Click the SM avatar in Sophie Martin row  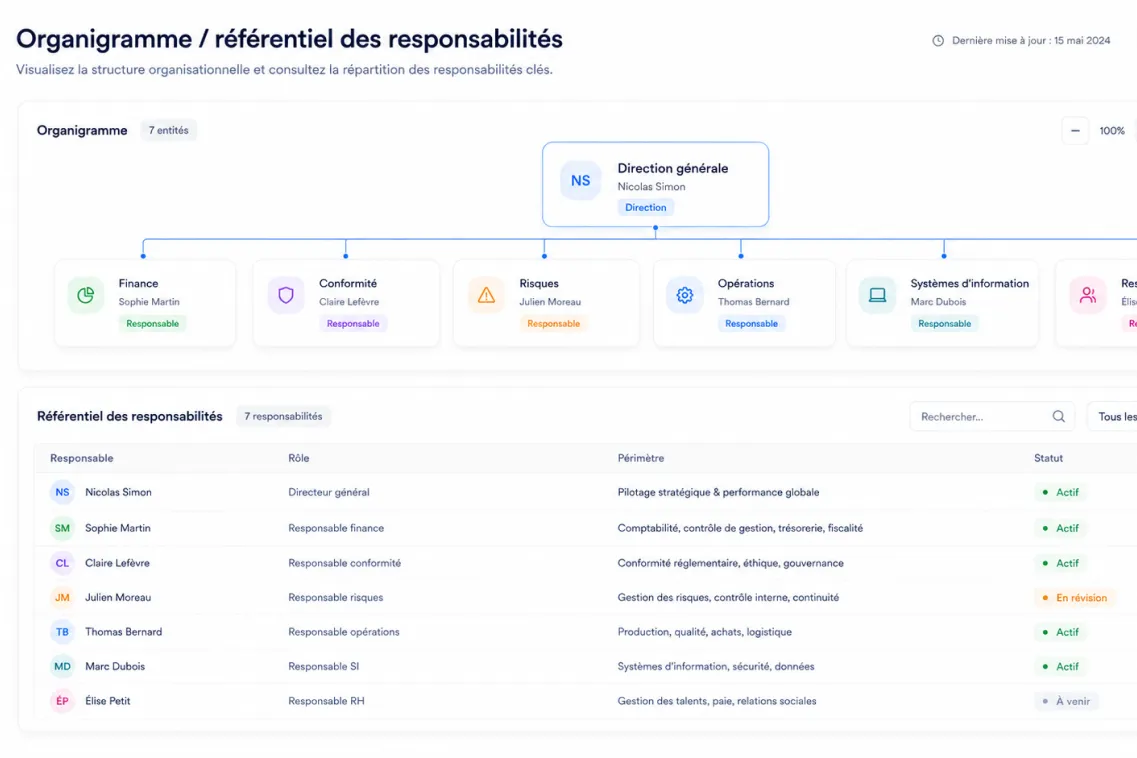(x=62, y=528)
